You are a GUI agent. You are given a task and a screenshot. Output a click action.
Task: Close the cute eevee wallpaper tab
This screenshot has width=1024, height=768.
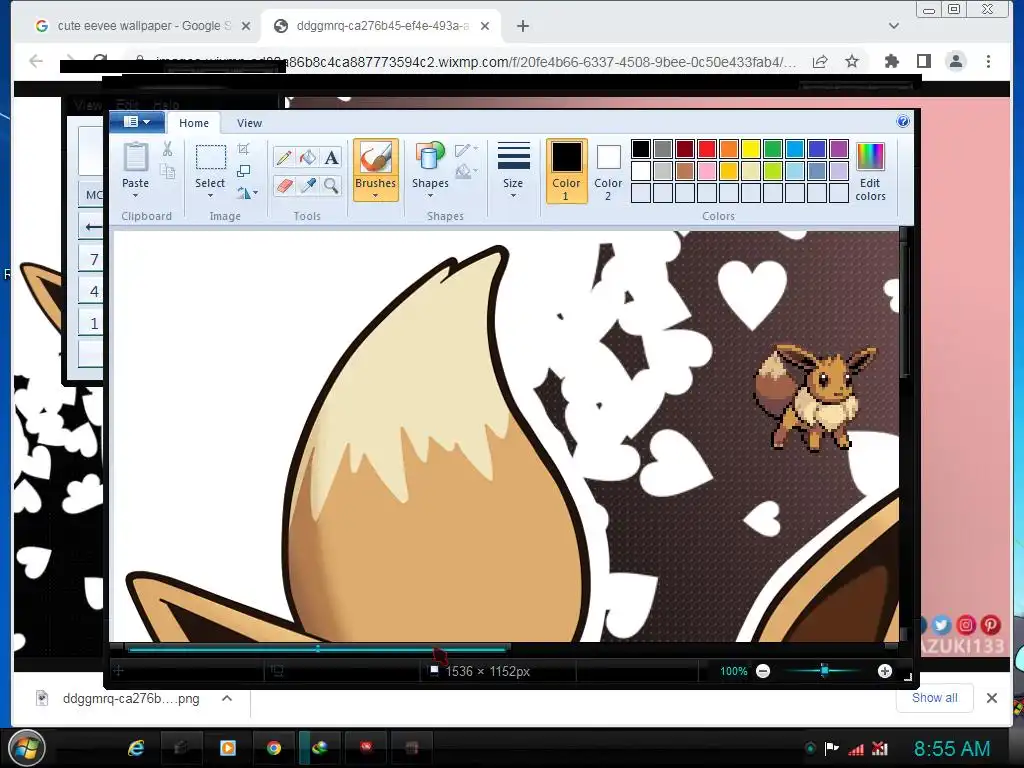[246, 26]
